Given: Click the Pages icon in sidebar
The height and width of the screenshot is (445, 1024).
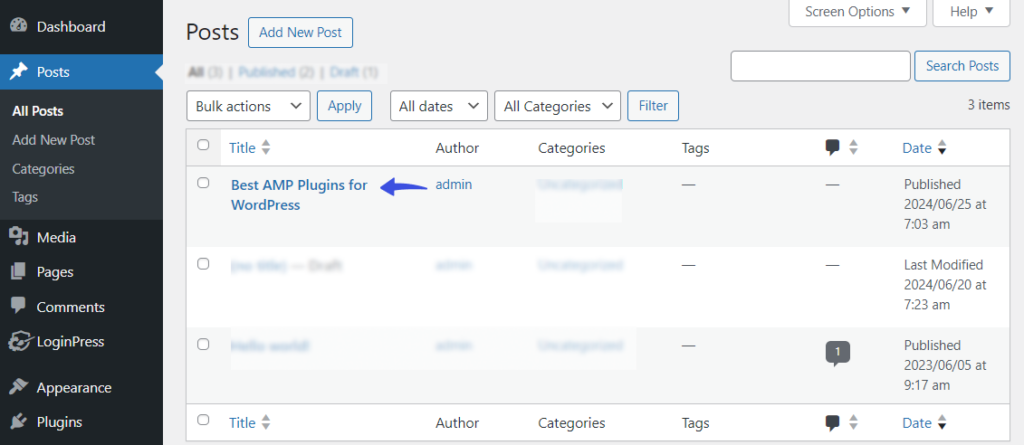Looking at the screenshot, I should point(19,272).
